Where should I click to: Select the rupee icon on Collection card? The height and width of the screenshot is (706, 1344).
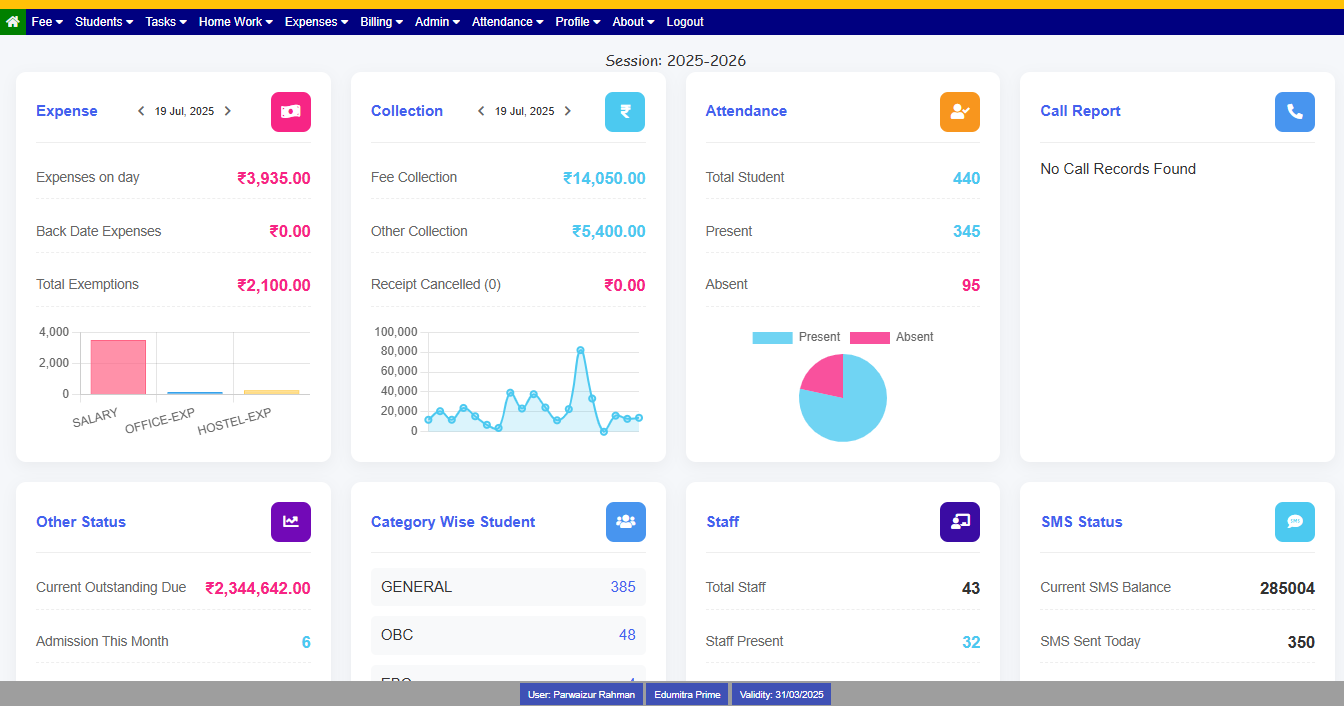point(625,111)
